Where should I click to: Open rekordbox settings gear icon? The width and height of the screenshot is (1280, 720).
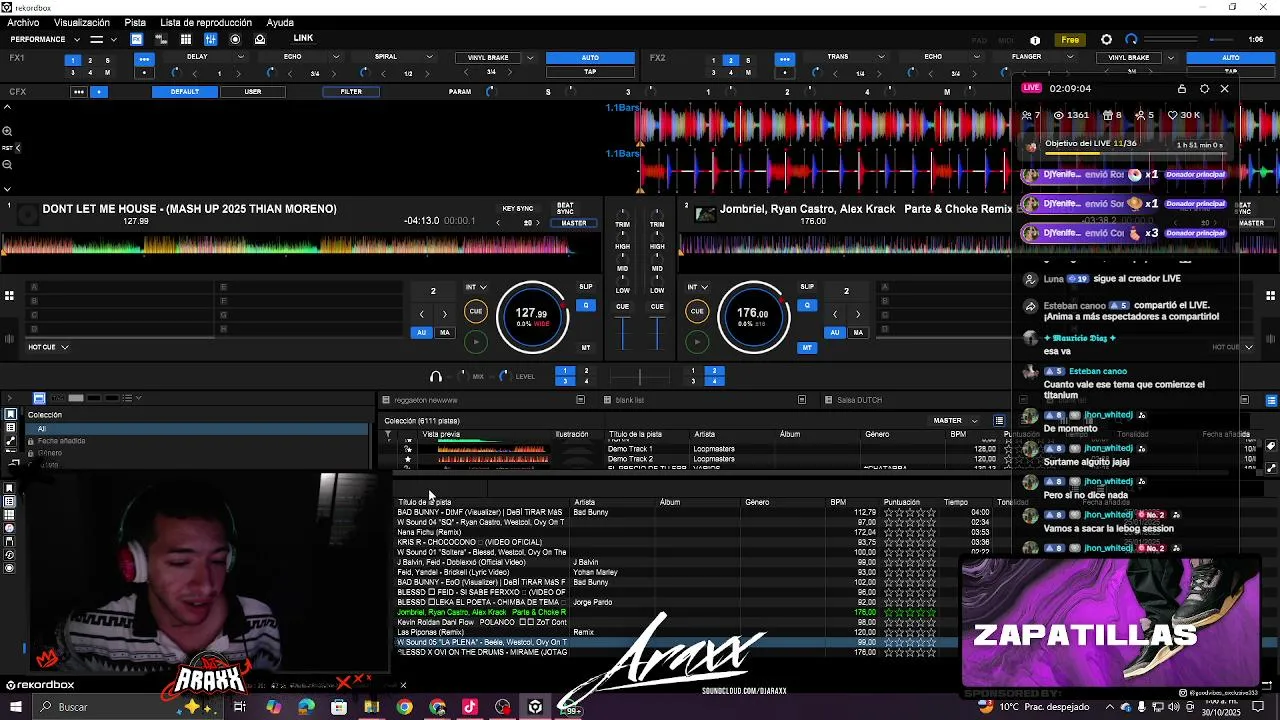pos(1106,40)
